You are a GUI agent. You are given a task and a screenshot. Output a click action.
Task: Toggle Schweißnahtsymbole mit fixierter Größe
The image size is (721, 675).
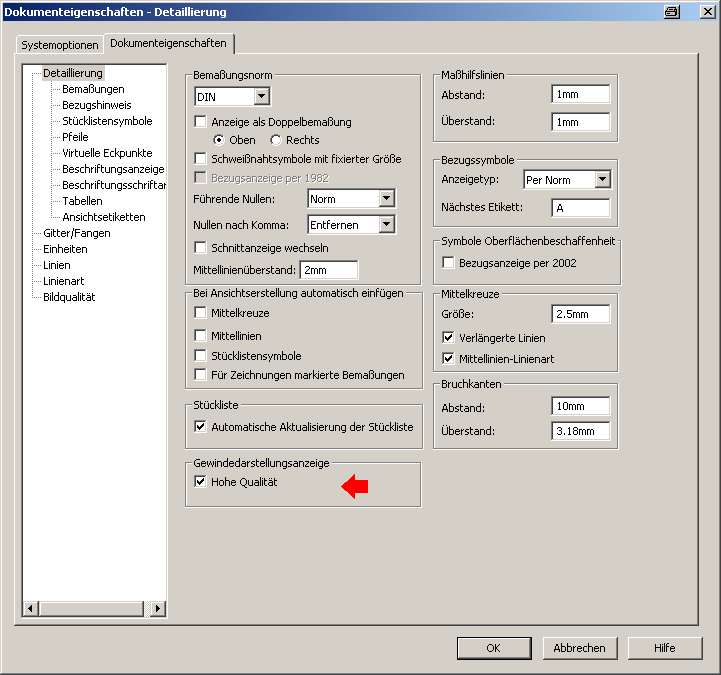pos(200,159)
